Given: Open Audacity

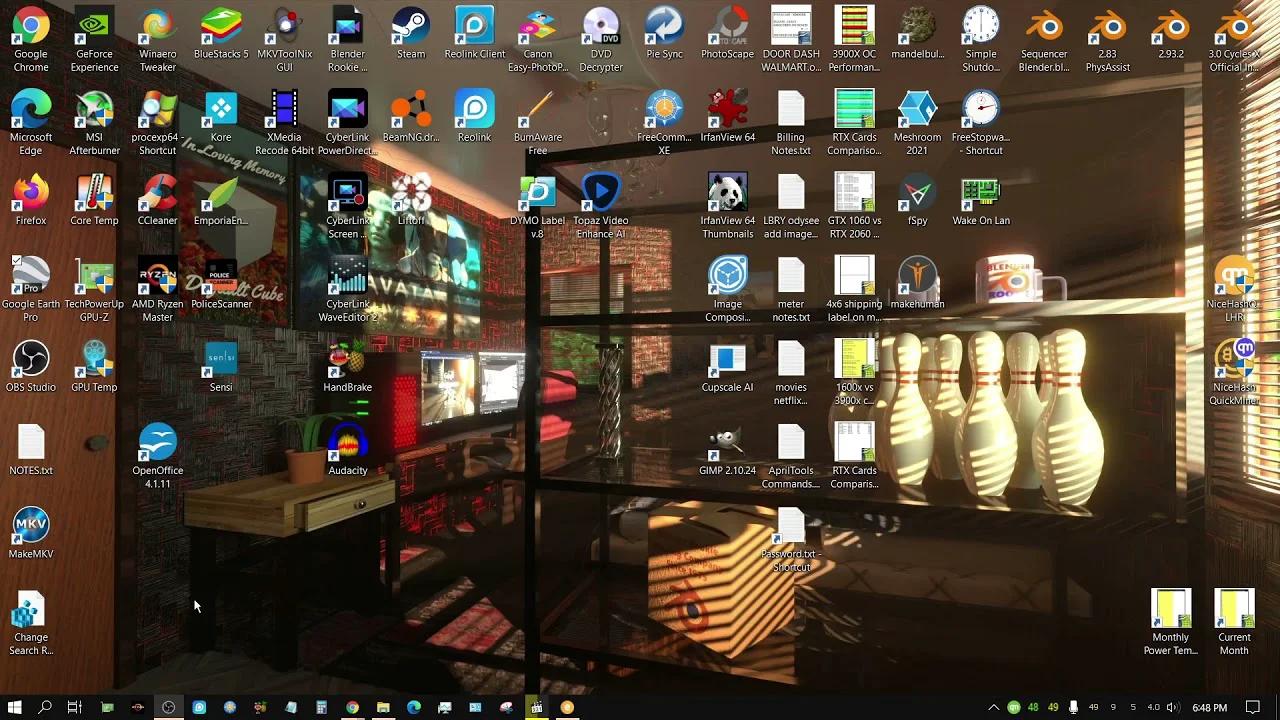Looking at the screenshot, I should [x=347, y=445].
